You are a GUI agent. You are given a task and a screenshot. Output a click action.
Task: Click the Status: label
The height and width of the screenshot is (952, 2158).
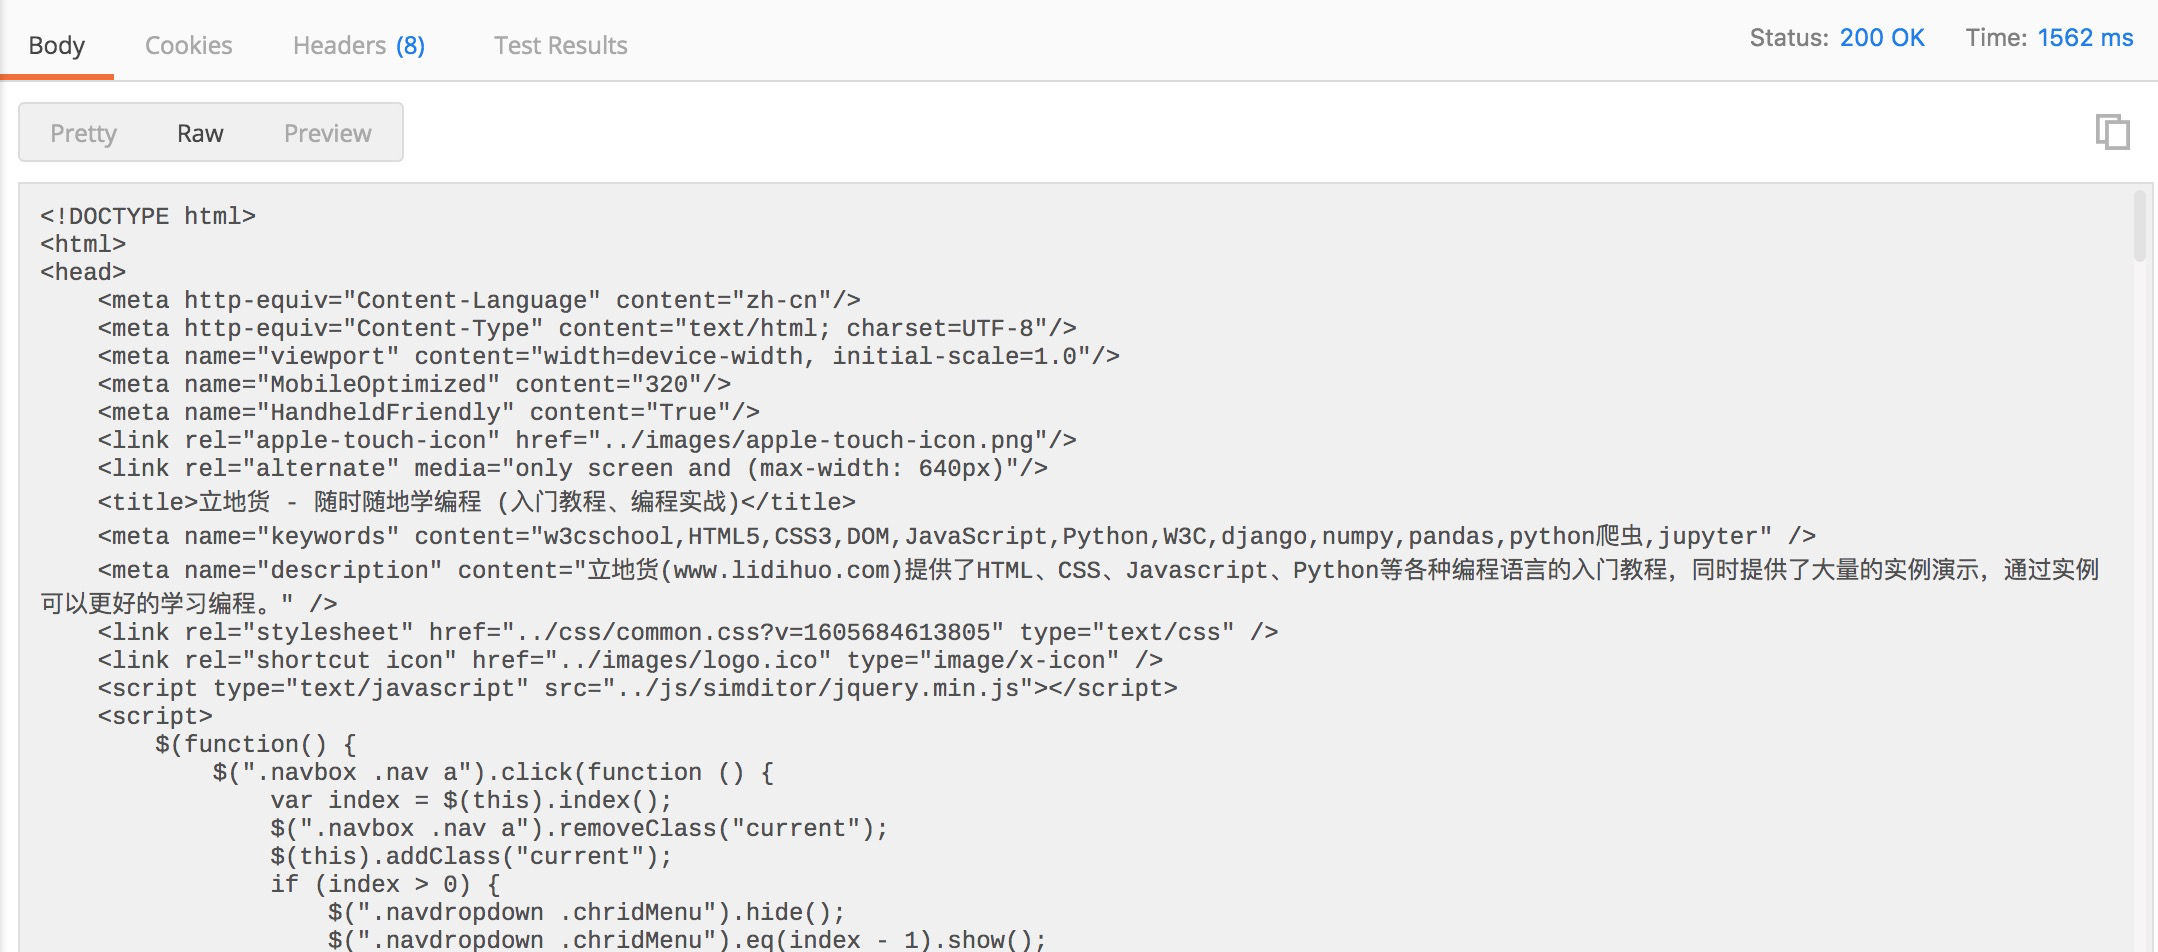pos(1789,38)
